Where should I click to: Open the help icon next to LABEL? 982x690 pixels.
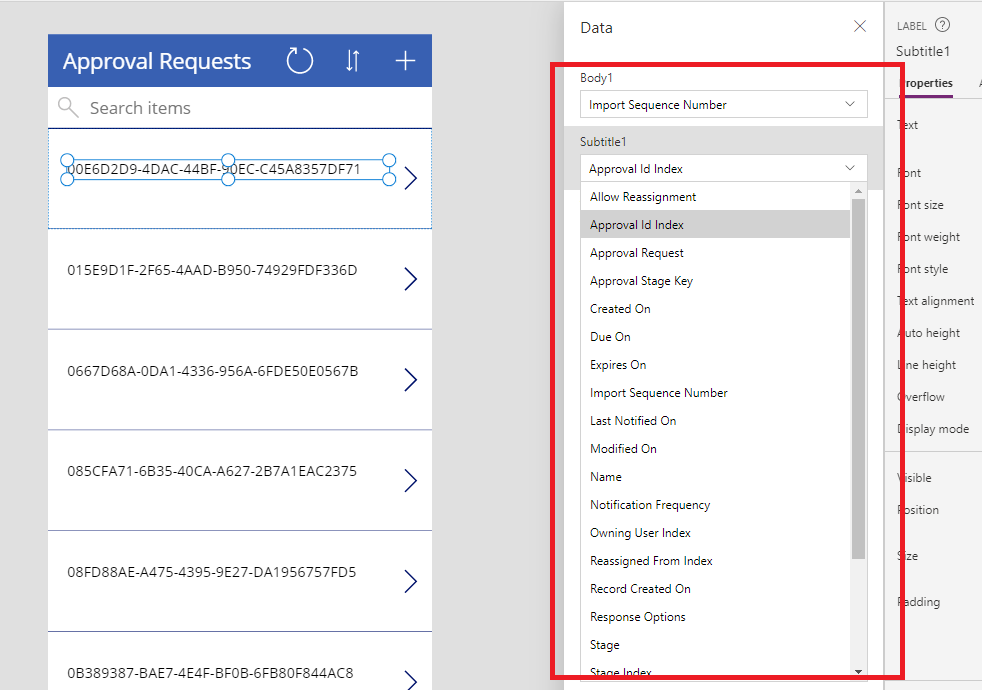pyautogui.click(x=942, y=25)
